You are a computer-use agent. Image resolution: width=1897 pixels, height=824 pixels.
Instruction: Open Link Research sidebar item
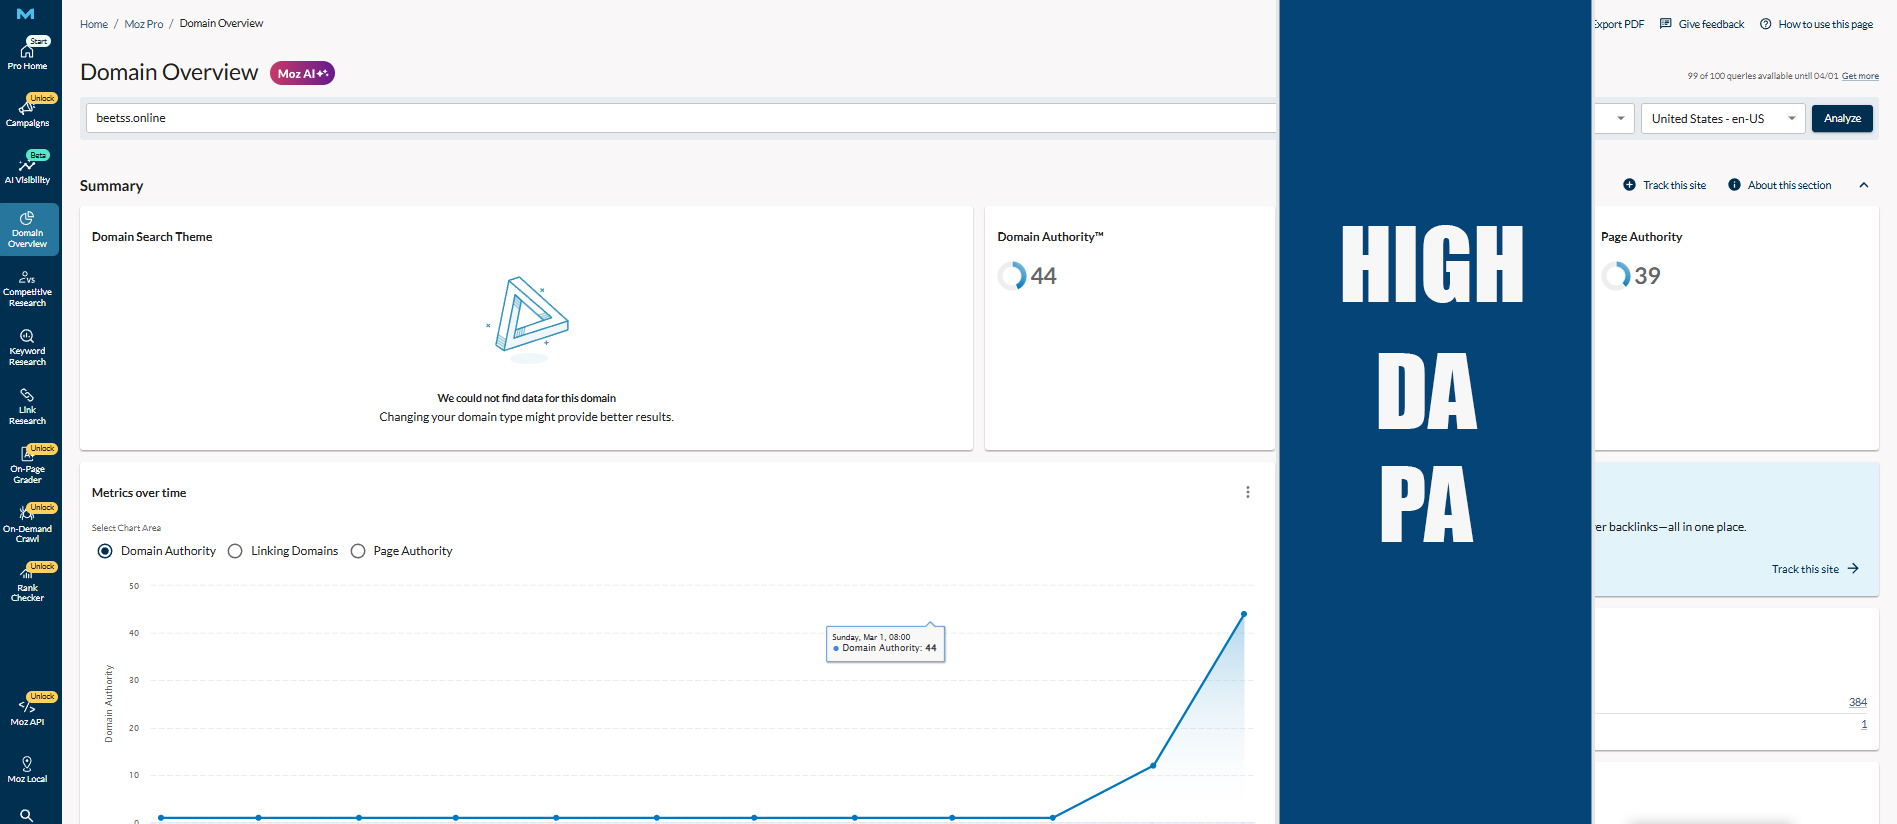click(27, 406)
